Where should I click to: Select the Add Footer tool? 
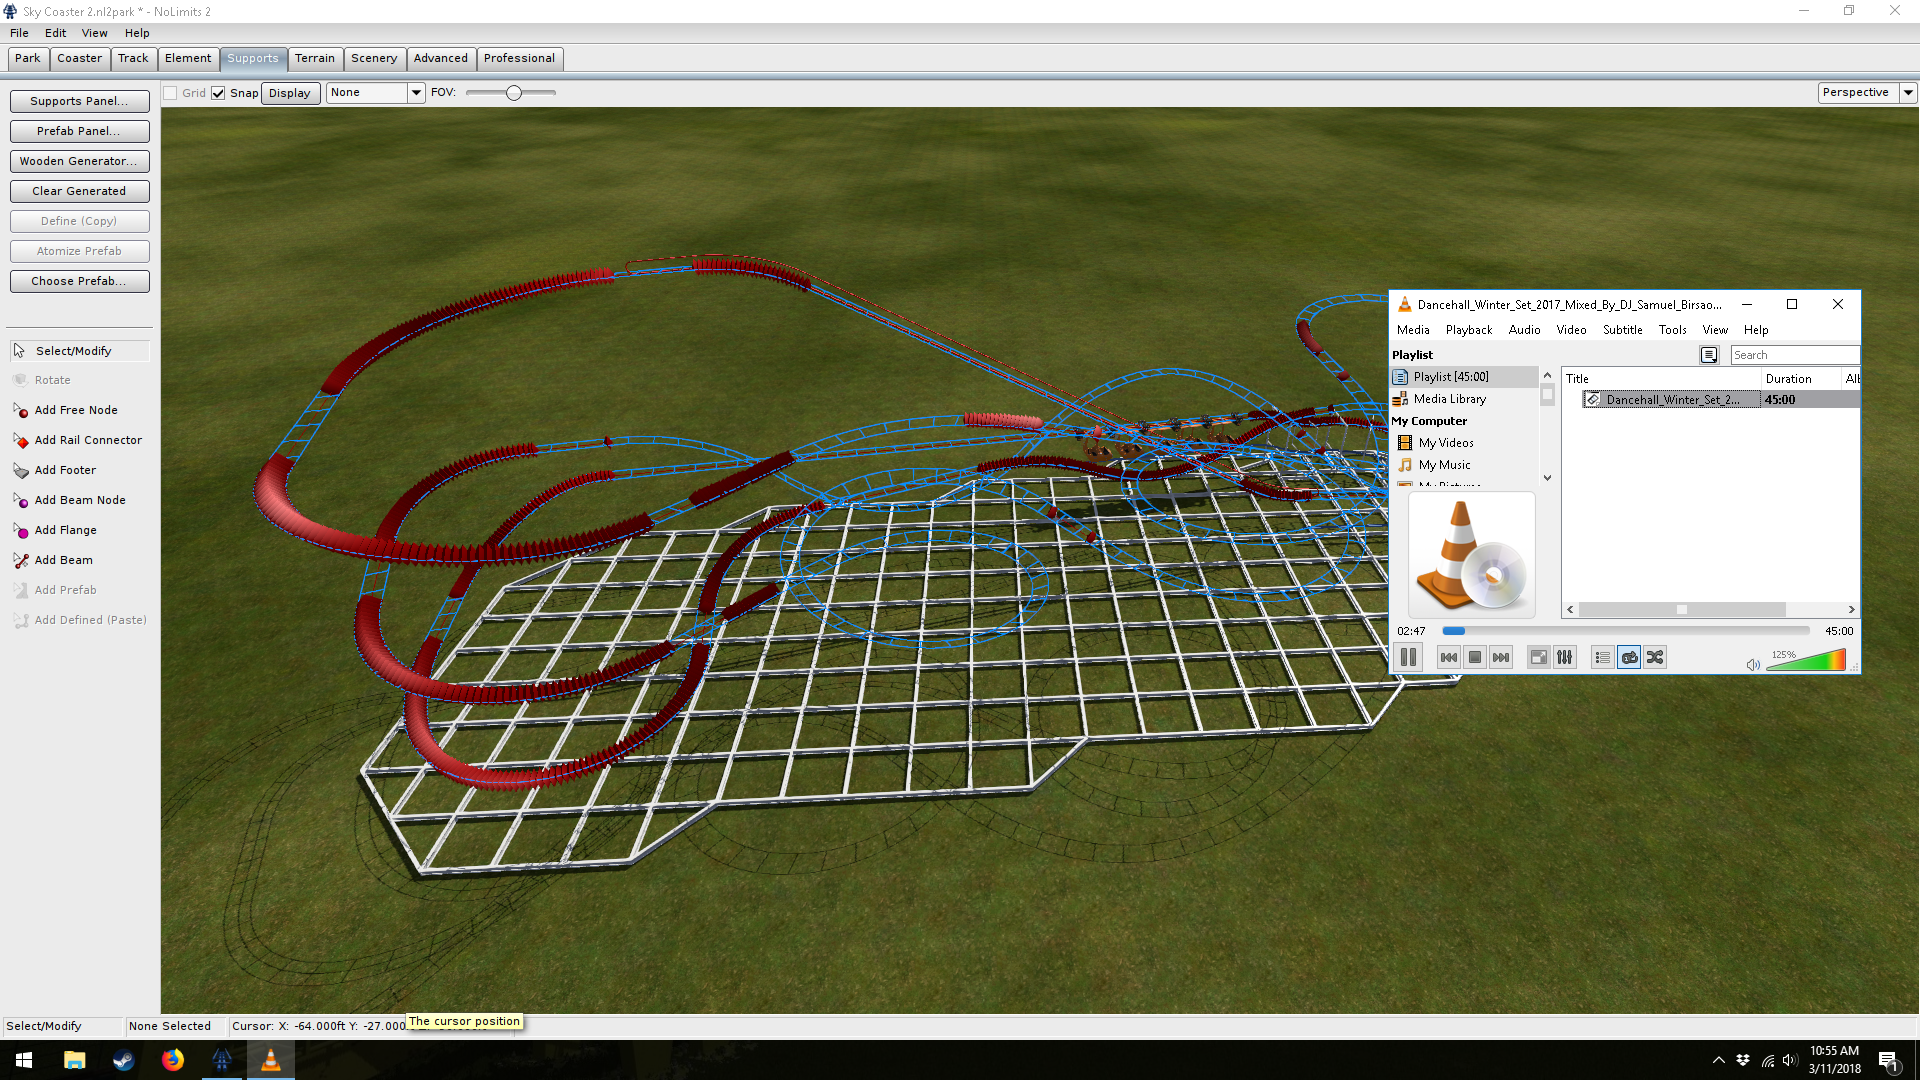(65, 470)
